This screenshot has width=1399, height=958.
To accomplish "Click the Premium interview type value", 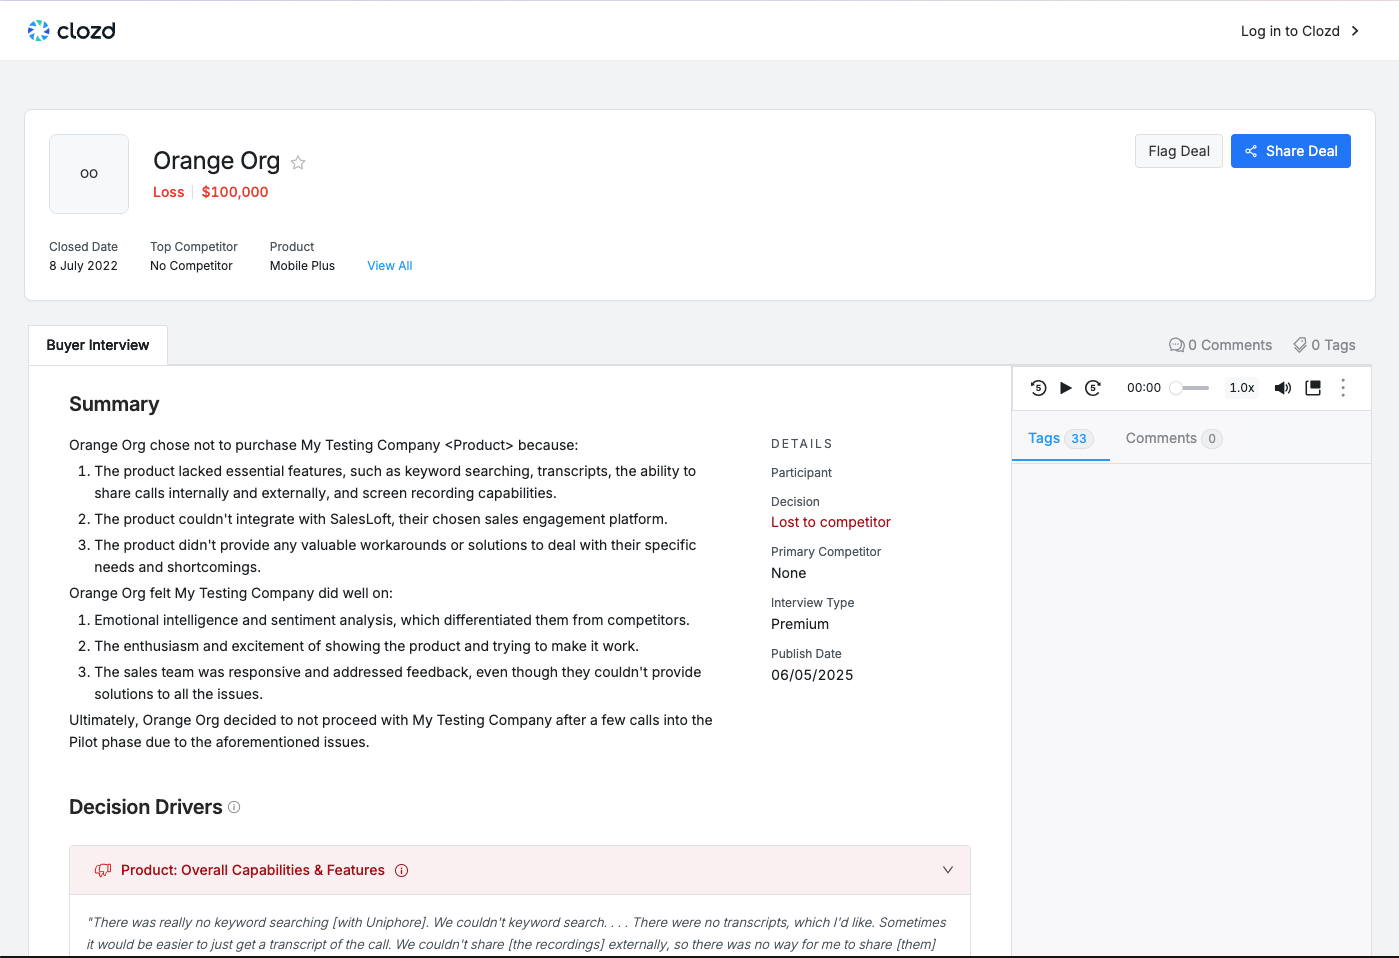I will click(x=800, y=624).
